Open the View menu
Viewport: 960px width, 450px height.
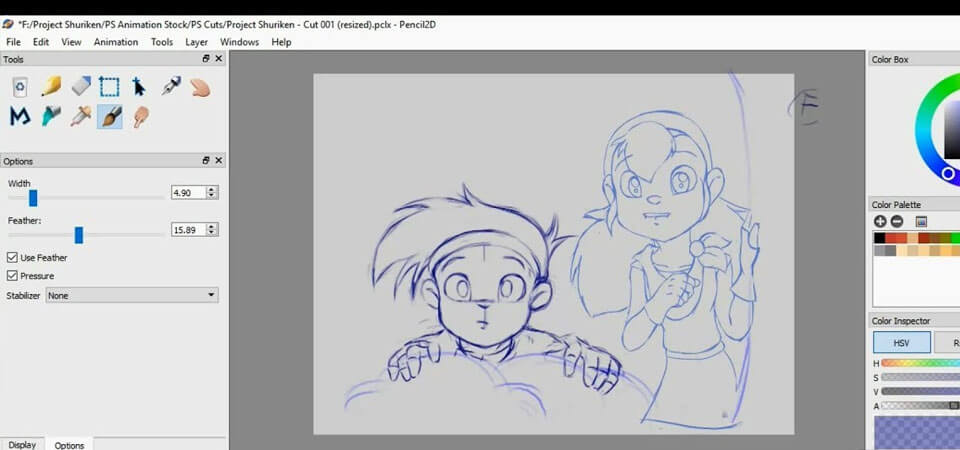[x=71, y=42]
